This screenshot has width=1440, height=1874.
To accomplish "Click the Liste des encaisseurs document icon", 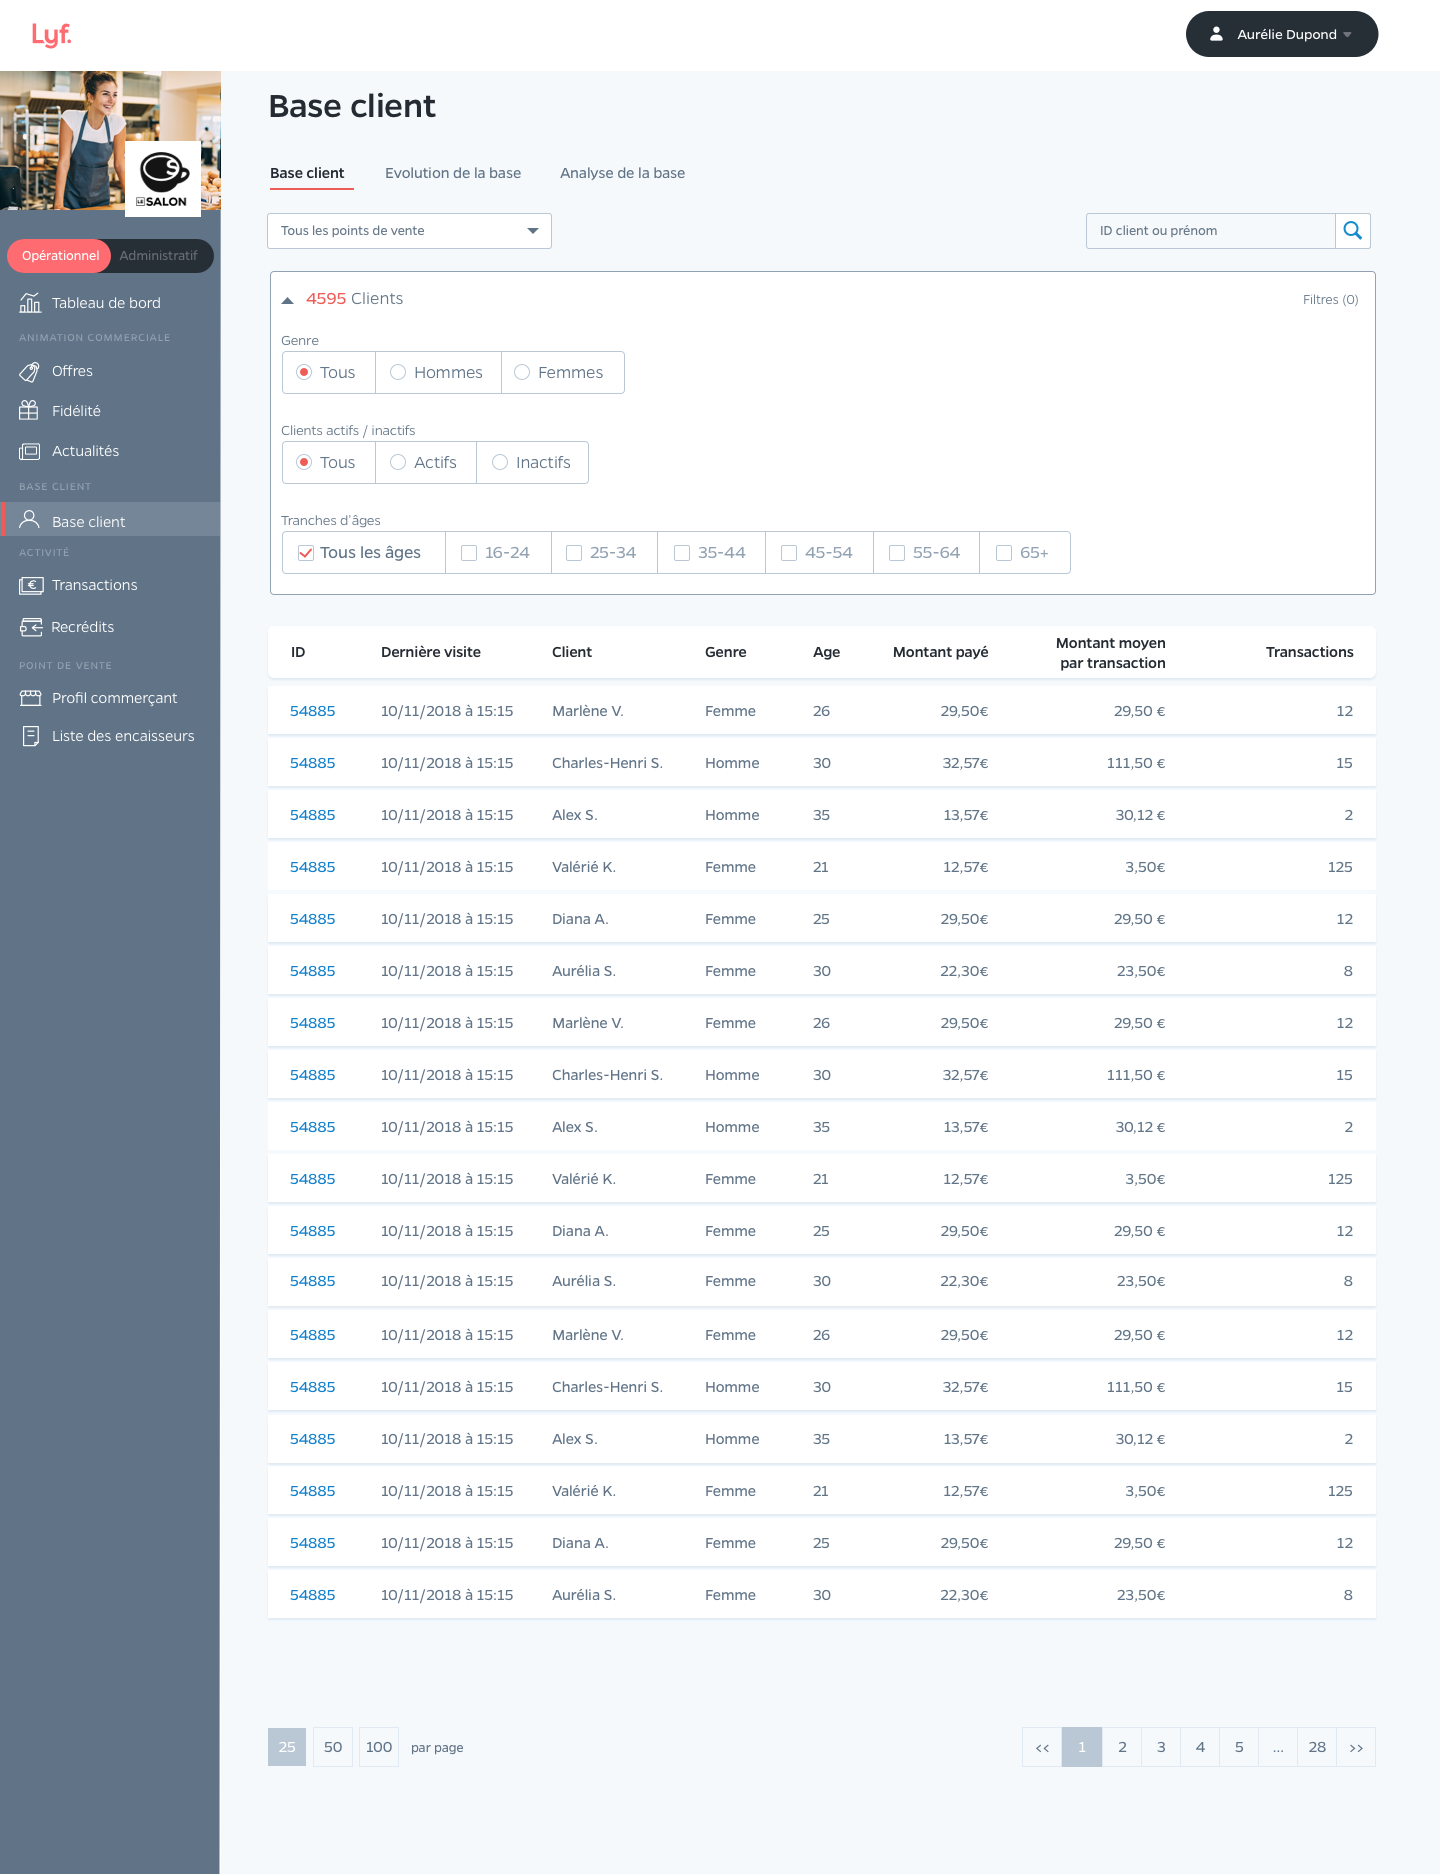I will [30, 736].
